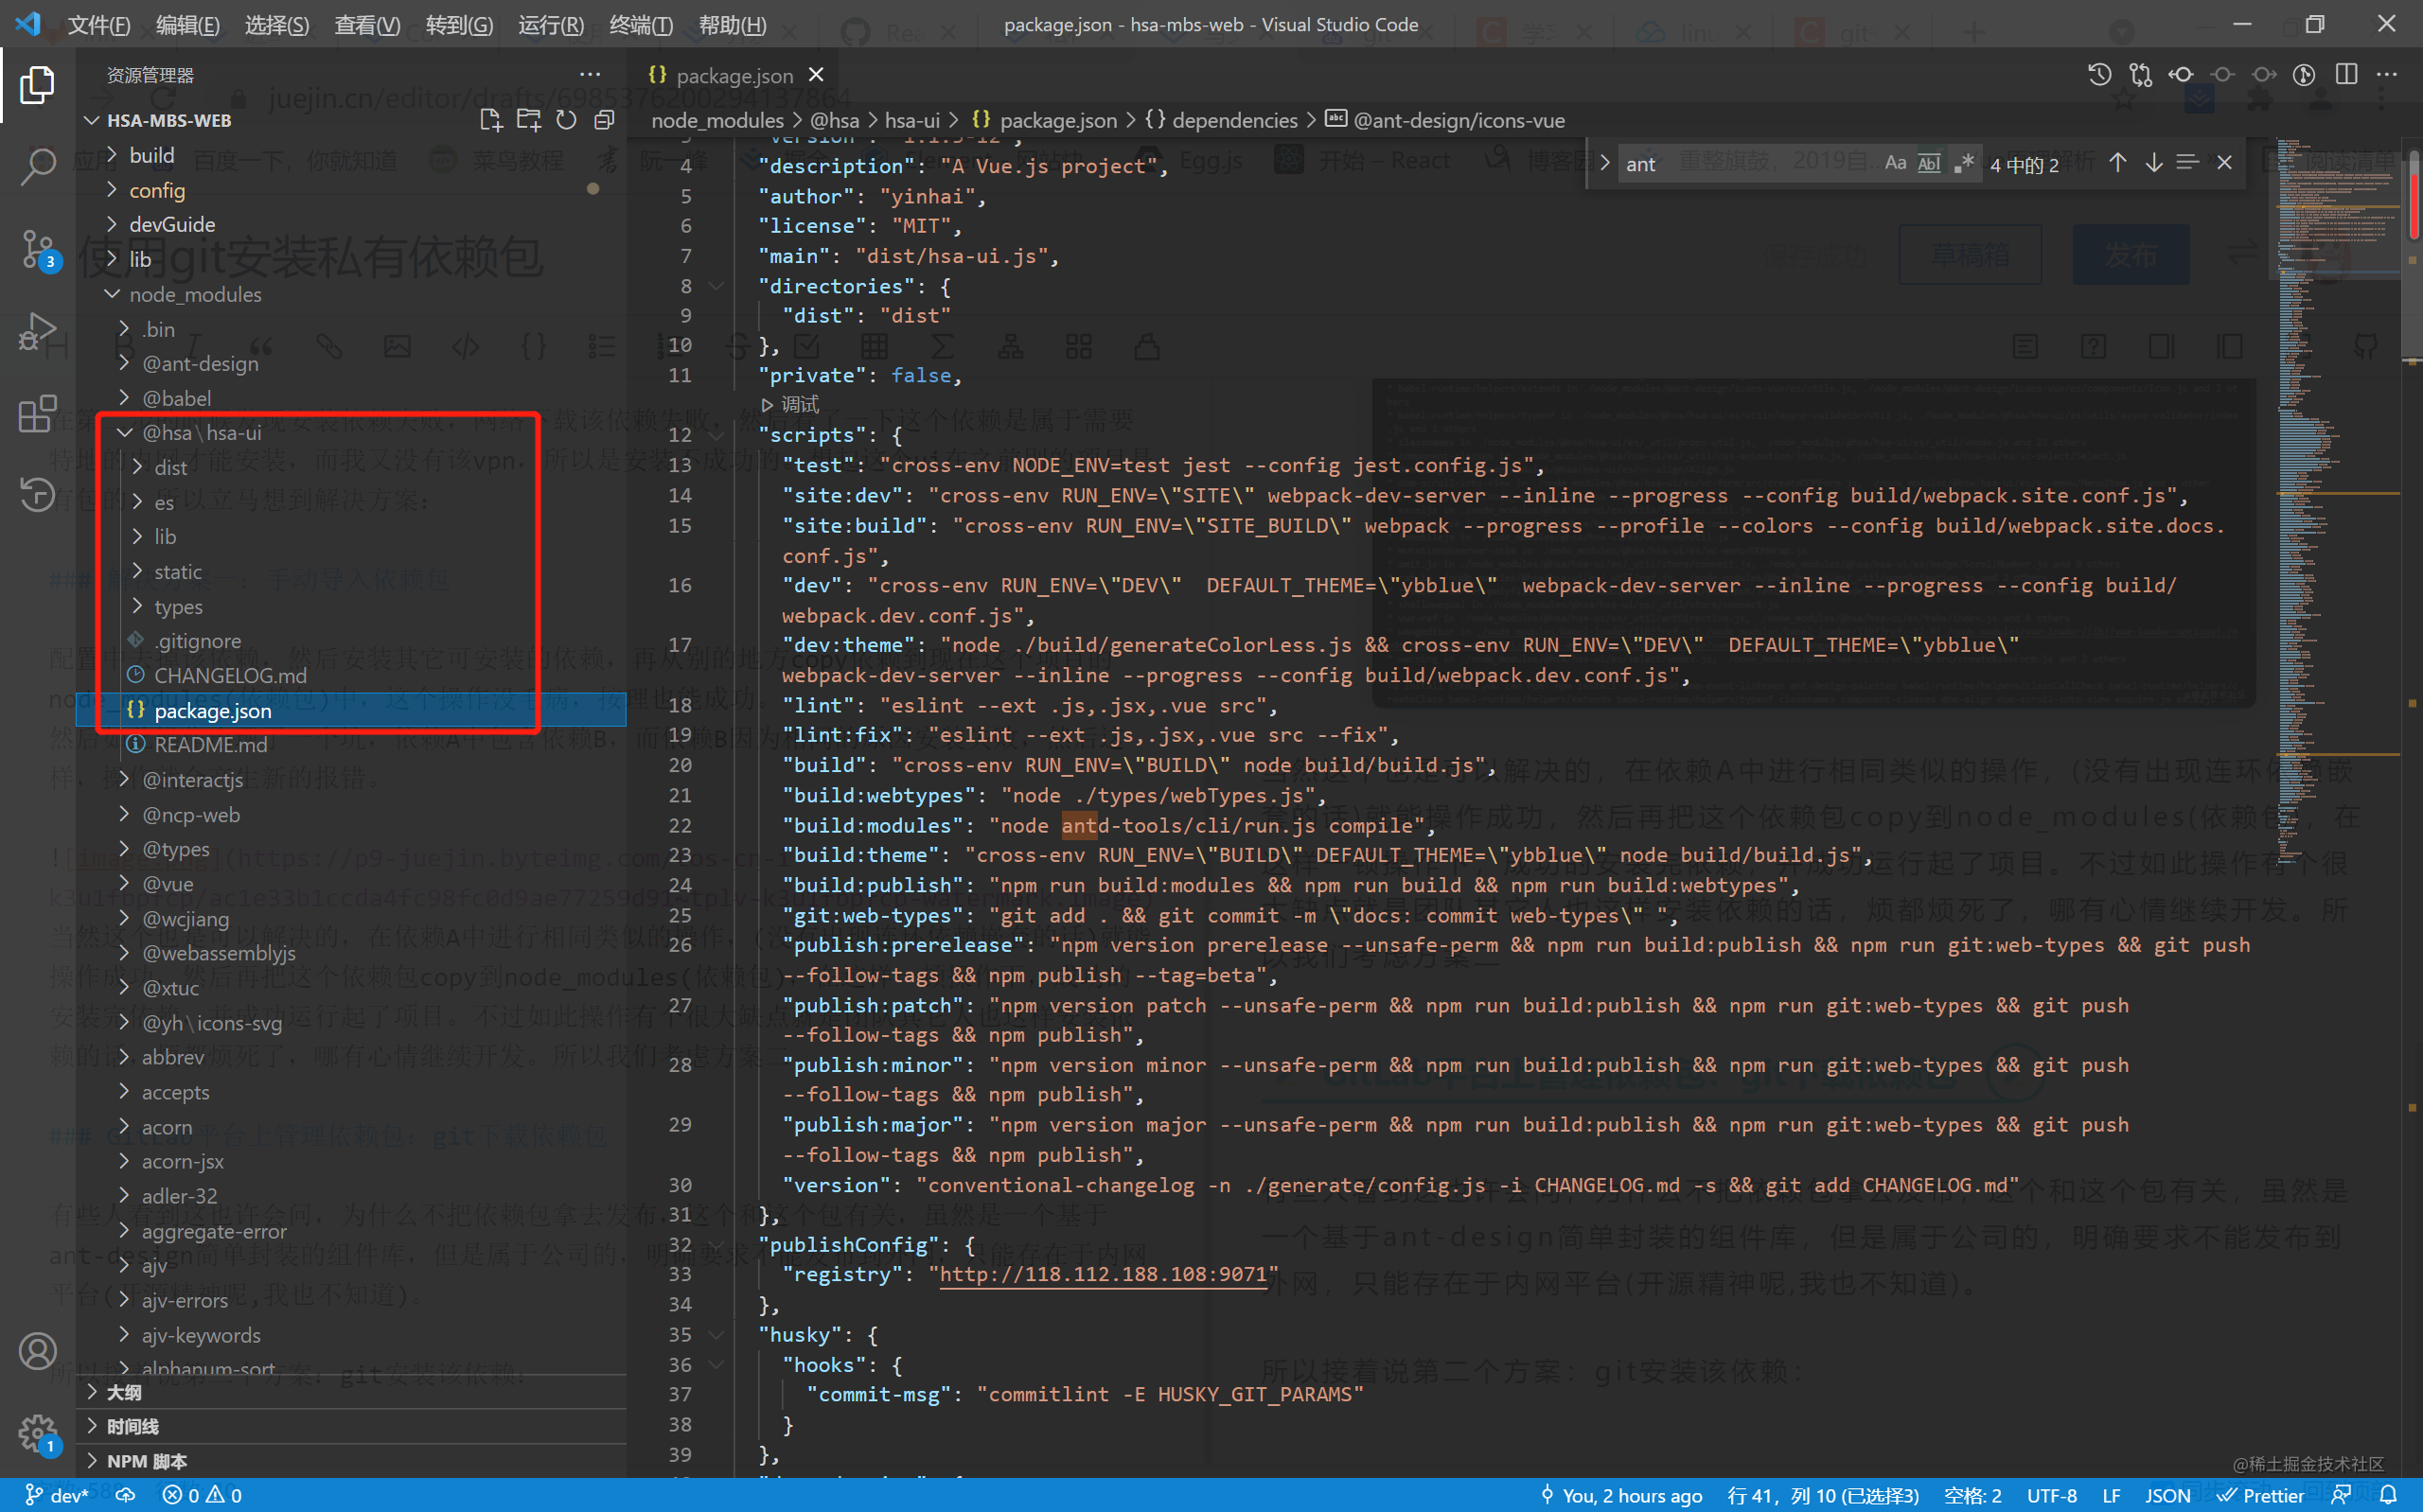This screenshot has height=1512, width=2423.
Task: Expand the @ant-design folder
Action: tap(200, 363)
